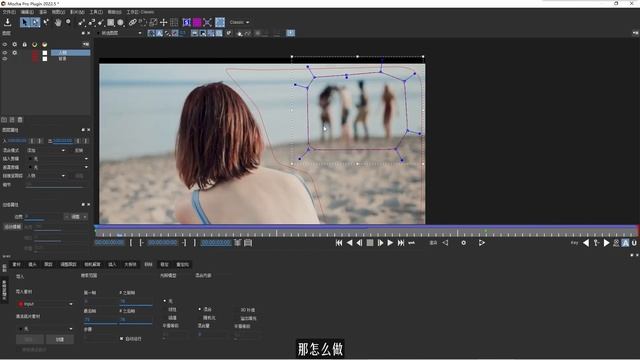Select the Rotate tool icon
640x360 pixels.
pyautogui.click(x=143, y=22)
